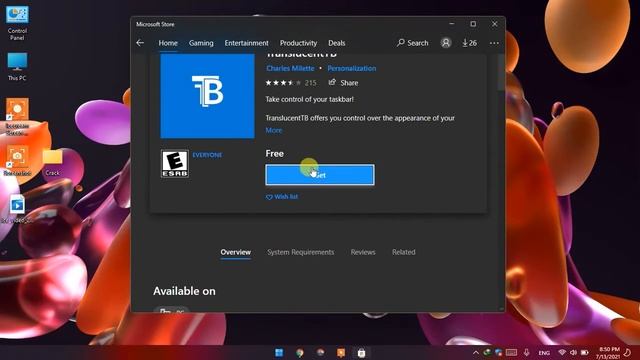Select This PC desktop icon
Screen dimensions: 640x360
pos(17,67)
